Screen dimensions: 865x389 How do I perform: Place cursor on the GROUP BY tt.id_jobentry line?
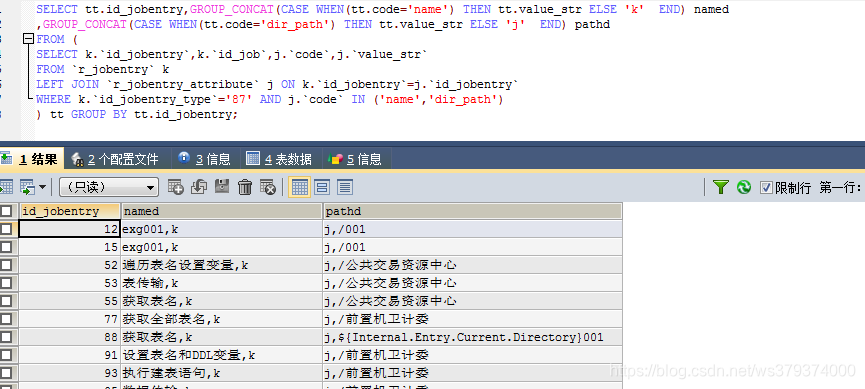click(137, 114)
